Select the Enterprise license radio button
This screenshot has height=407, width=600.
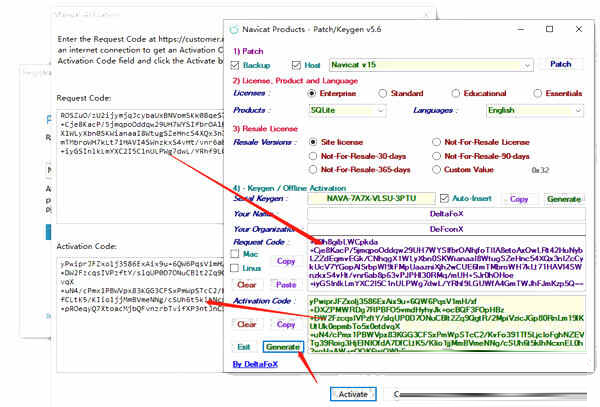312,93
